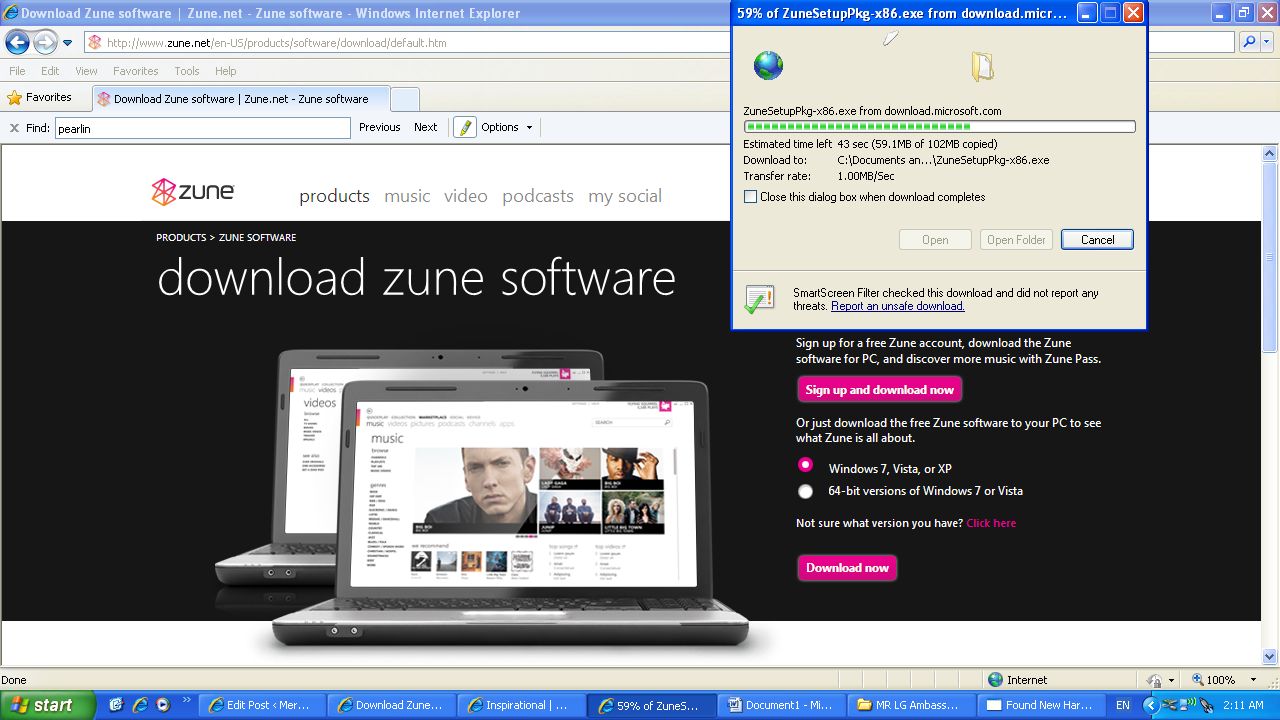Click the 'Click here' version link

point(991,523)
